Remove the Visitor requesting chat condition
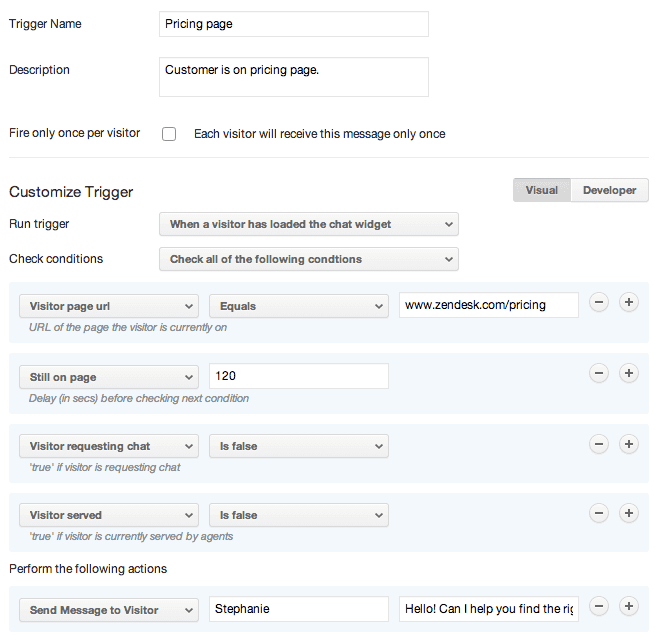656x642 pixels. pos(599,444)
